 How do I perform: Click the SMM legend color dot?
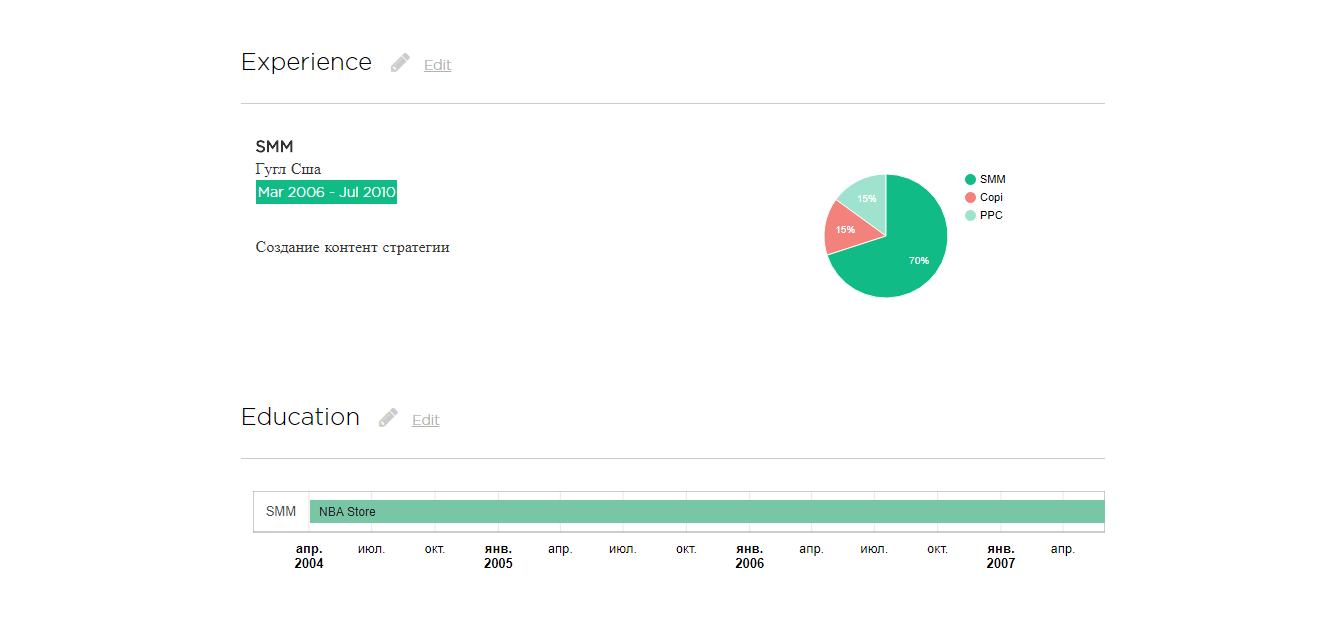[x=970, y=179]
